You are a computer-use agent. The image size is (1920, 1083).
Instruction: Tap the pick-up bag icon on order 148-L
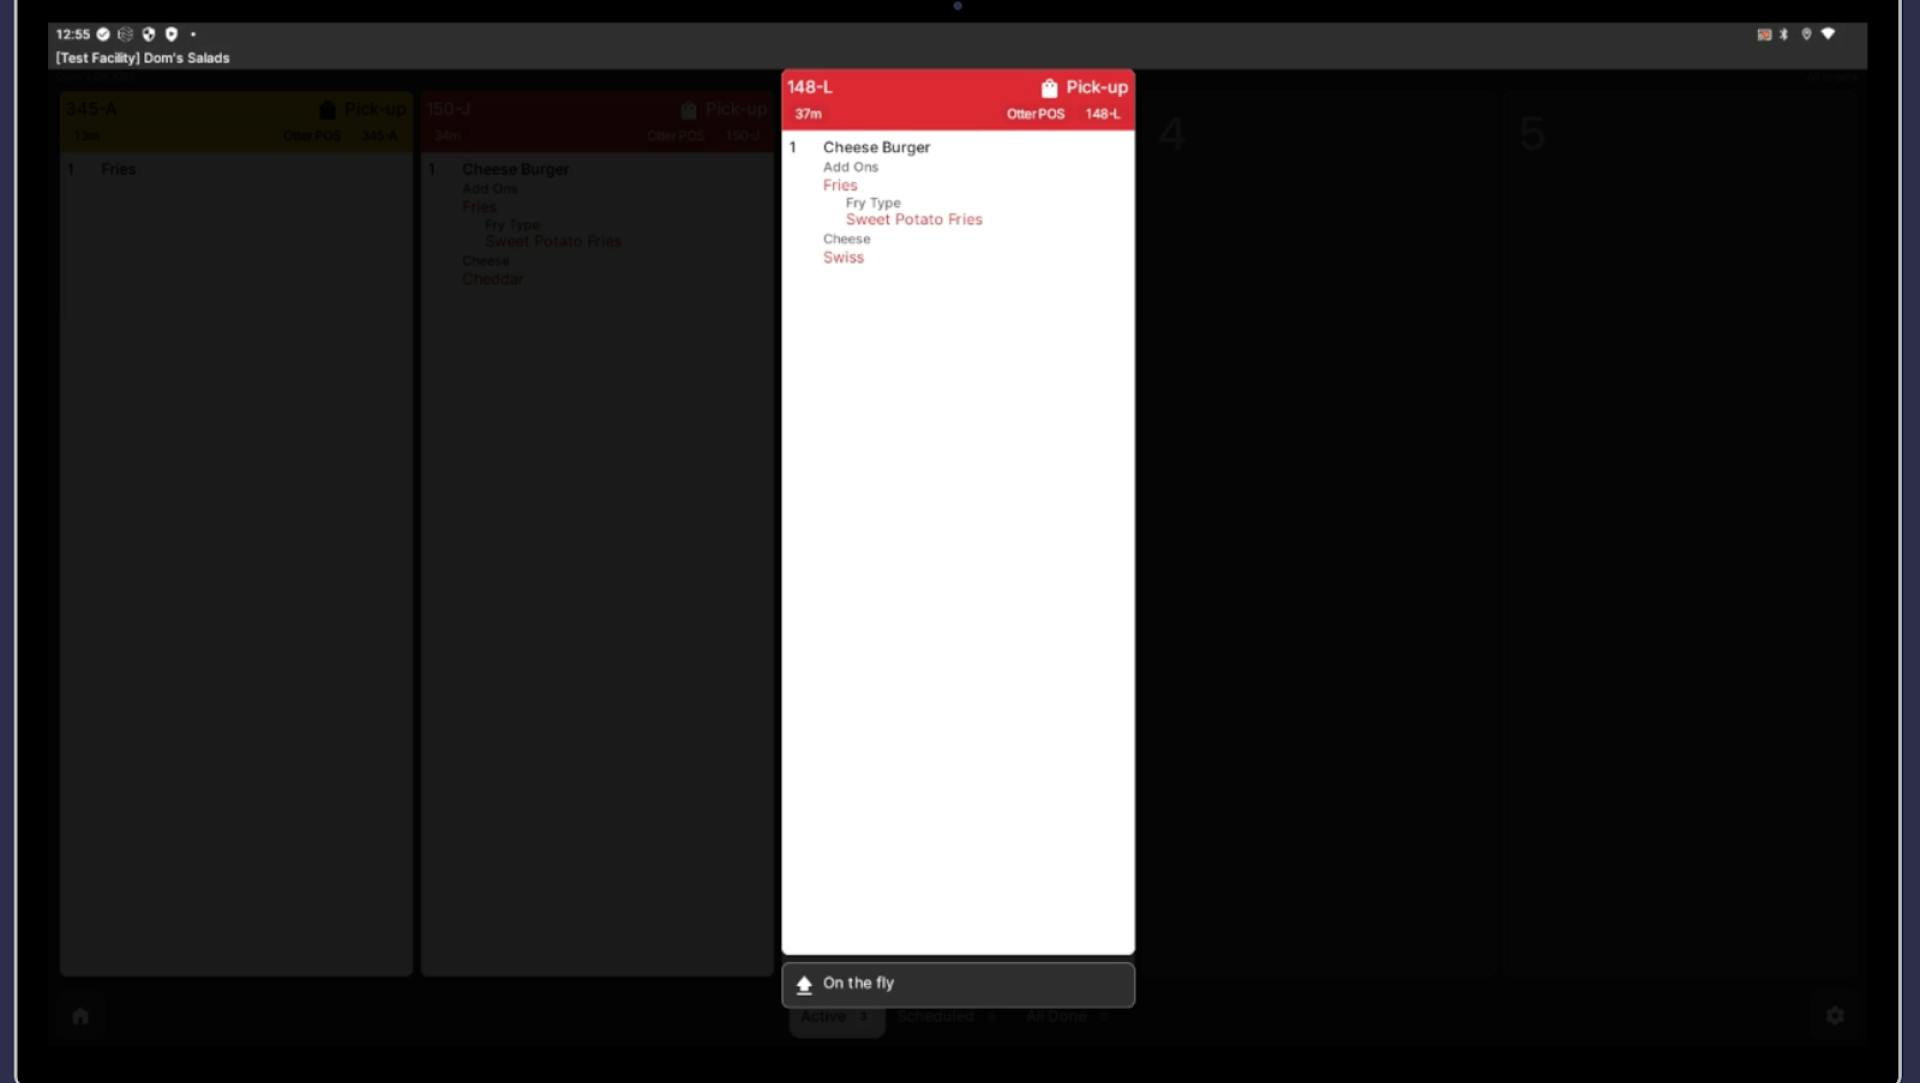pyautogui.click(x=1049, y=88)
